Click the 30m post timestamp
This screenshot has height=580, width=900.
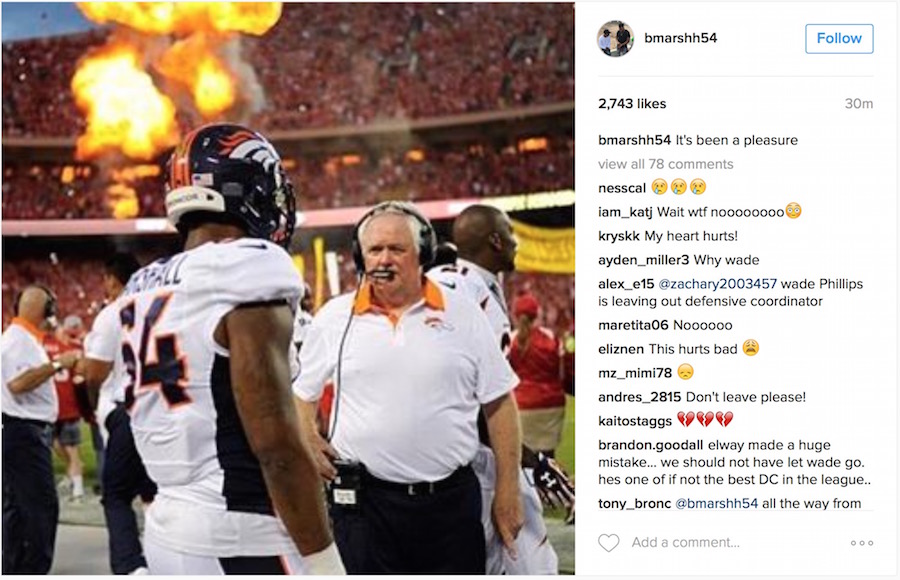tap(859, 104)
